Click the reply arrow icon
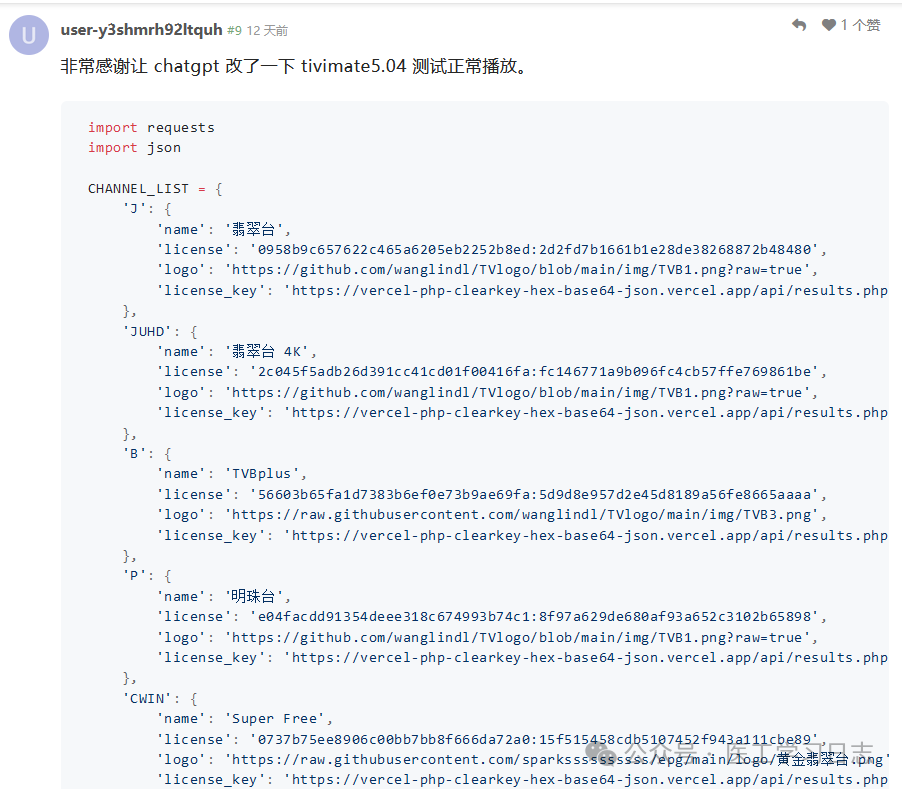This screenshot has width=902, height=789. [799, 25]
